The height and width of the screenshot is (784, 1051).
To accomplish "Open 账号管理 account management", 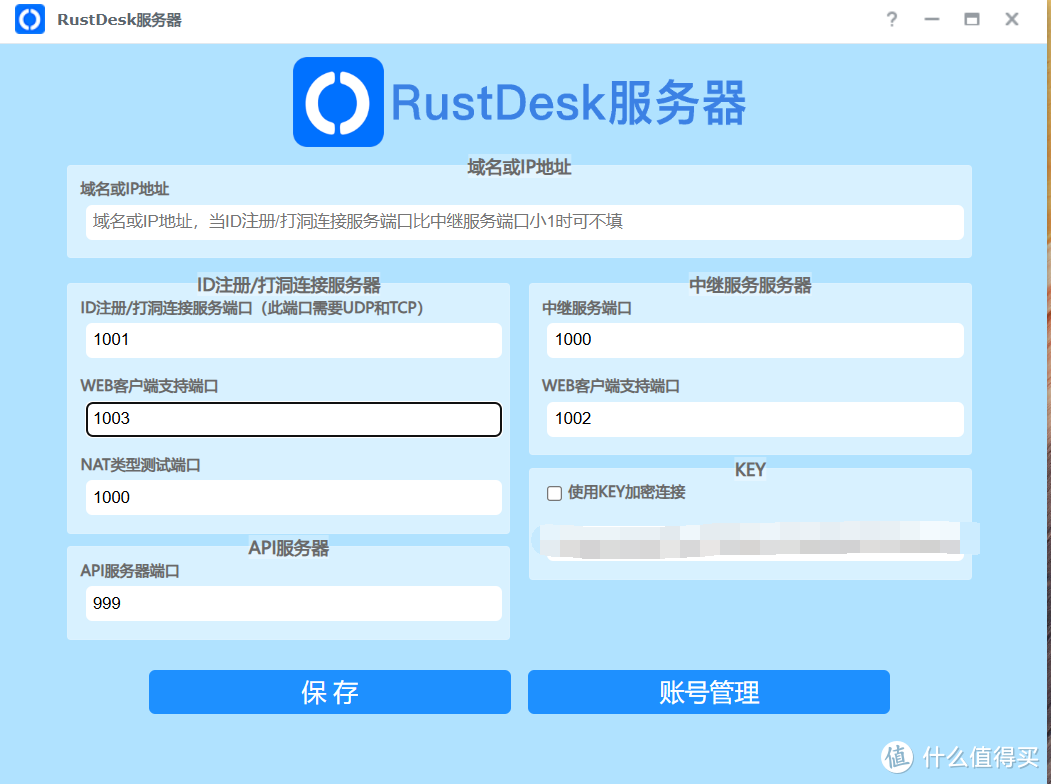I will pos(708,692).
